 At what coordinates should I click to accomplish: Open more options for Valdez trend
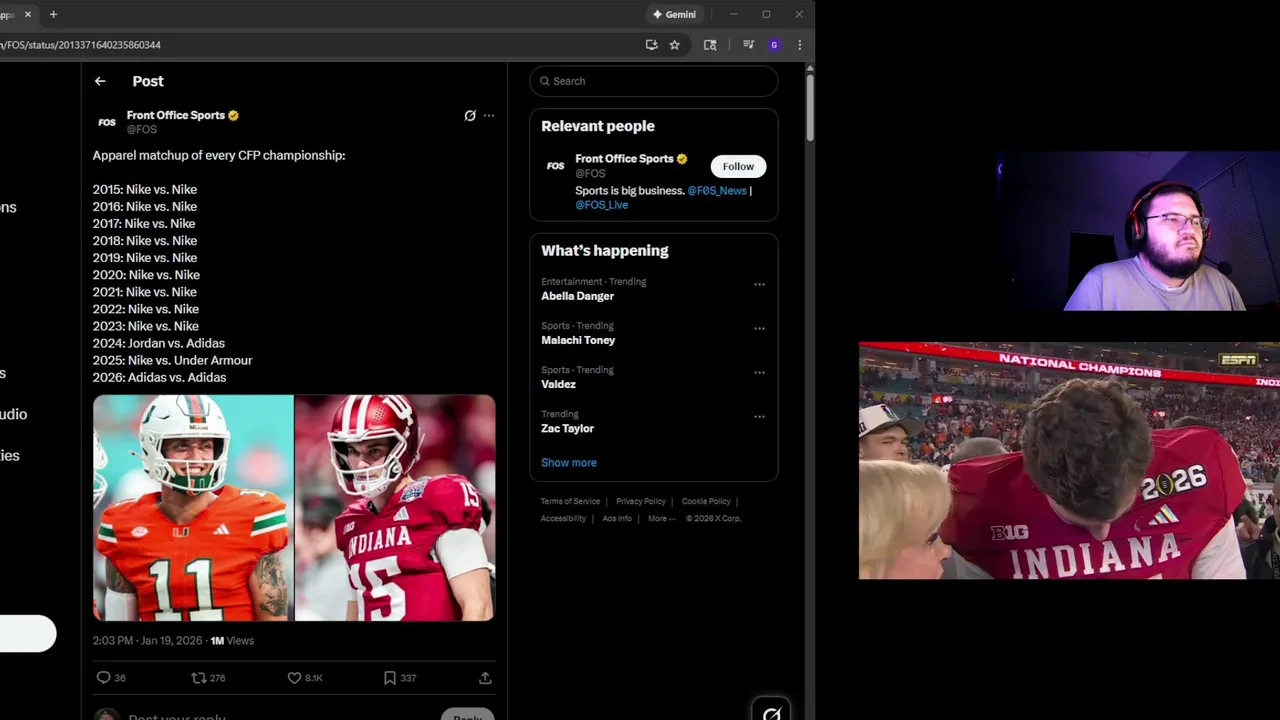click(759, 372)
